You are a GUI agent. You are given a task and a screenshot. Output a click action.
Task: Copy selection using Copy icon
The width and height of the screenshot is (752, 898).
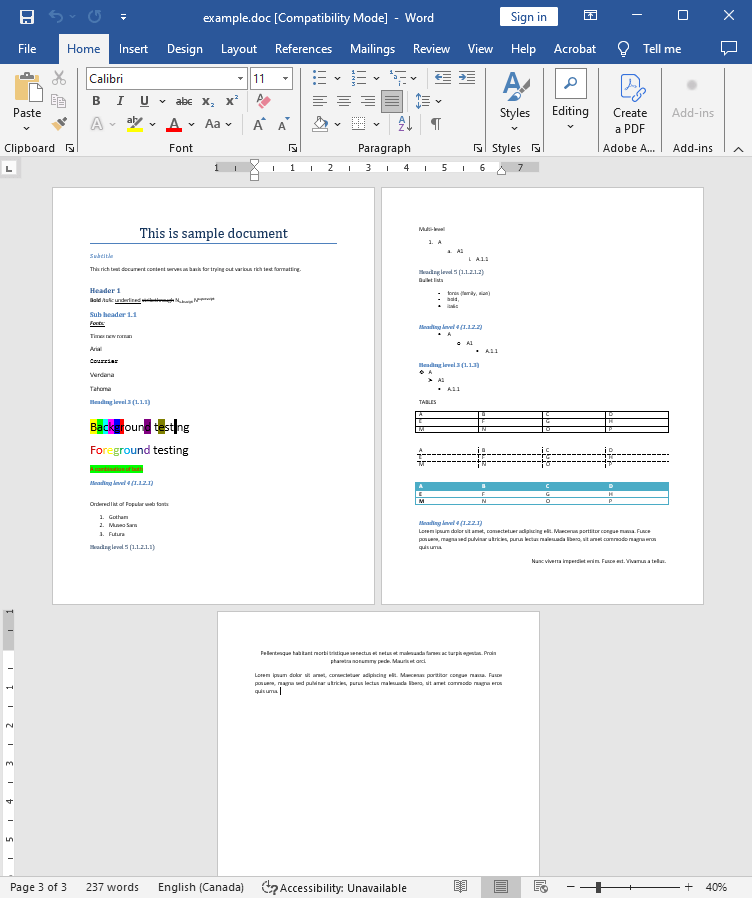click(58, 101)
